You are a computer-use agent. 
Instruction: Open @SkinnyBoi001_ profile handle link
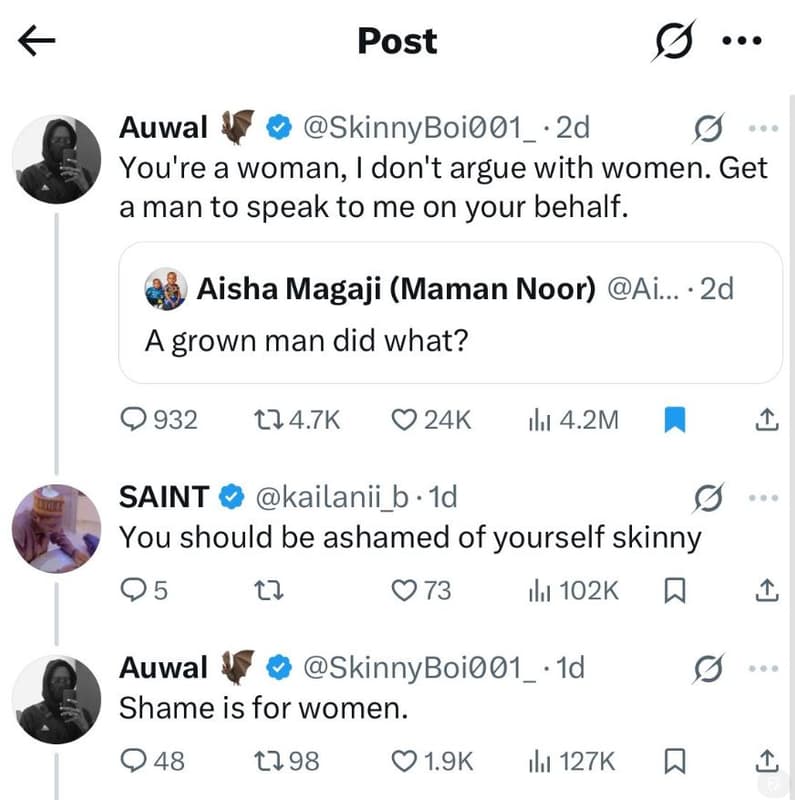[405, 127]
